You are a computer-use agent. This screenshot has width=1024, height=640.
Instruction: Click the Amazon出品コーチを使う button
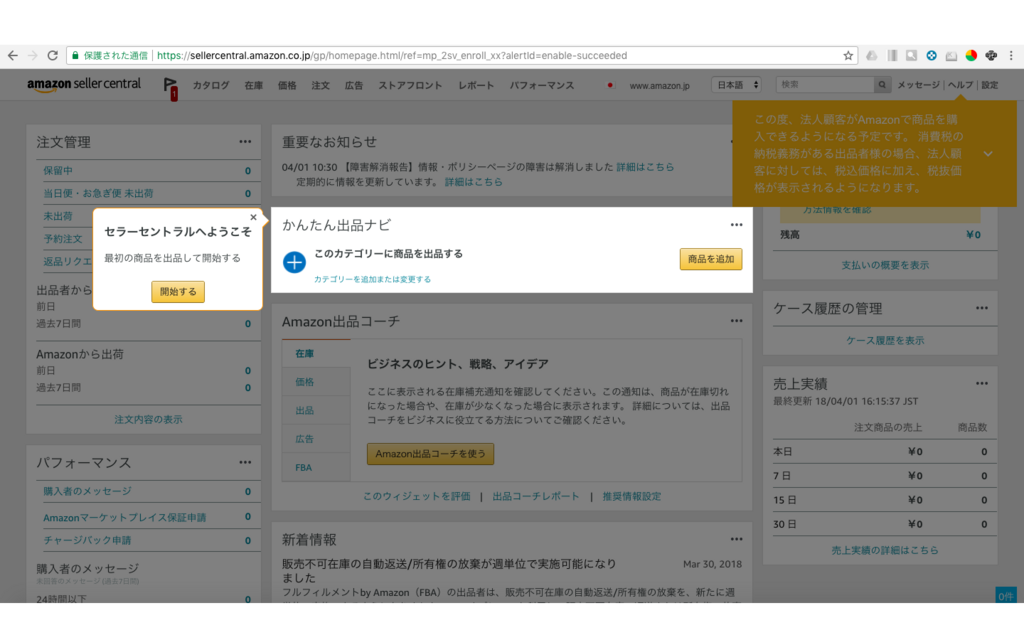[x=430, y=454]
